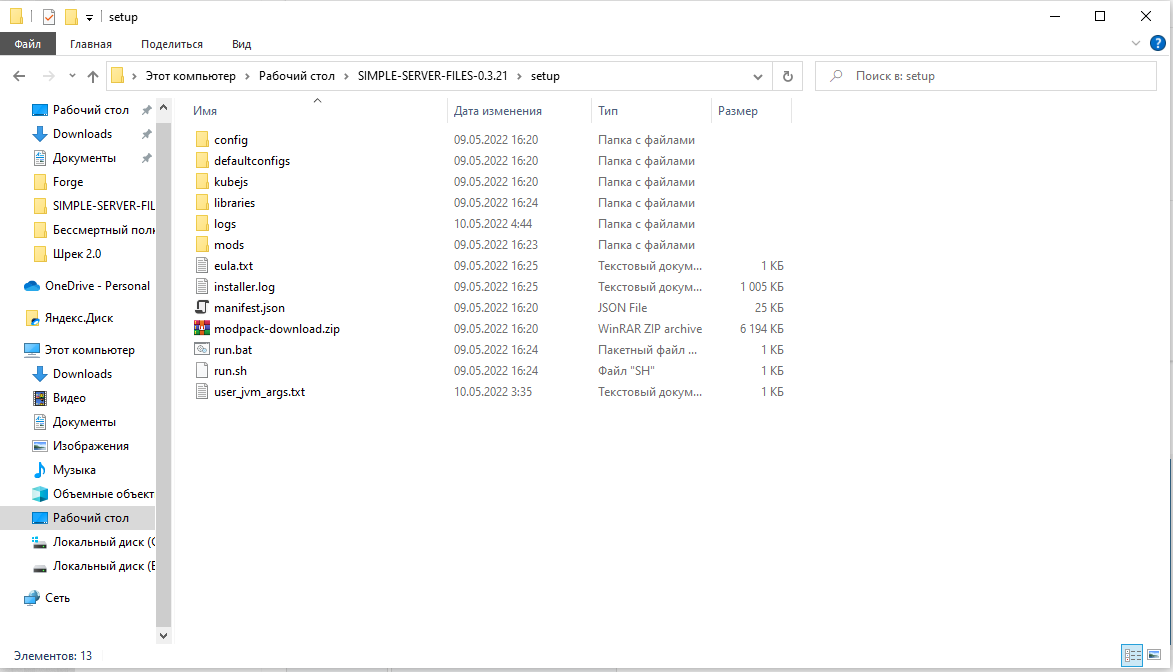1173x672 pixels.
Task: Select the config folder icon
Action: pyautogui.click(x=202, y=139)
